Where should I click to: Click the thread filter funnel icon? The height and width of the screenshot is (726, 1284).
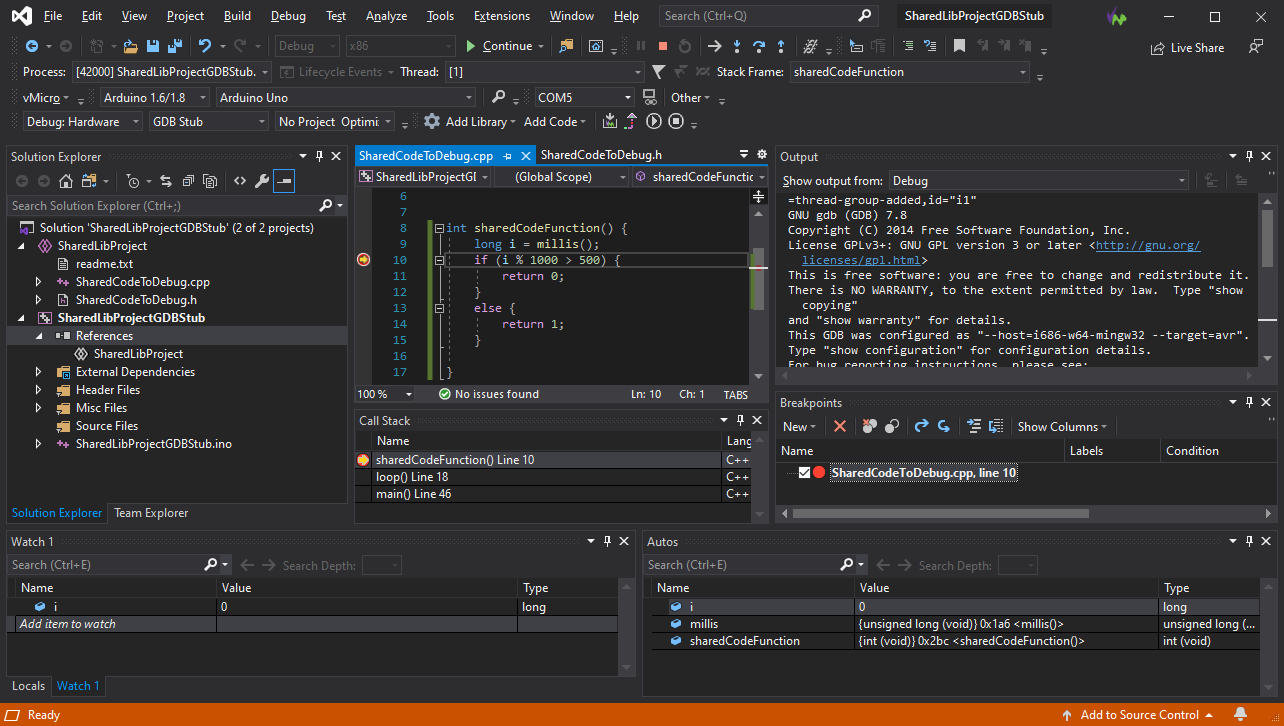pyautogui.click(x=658, y=72)
